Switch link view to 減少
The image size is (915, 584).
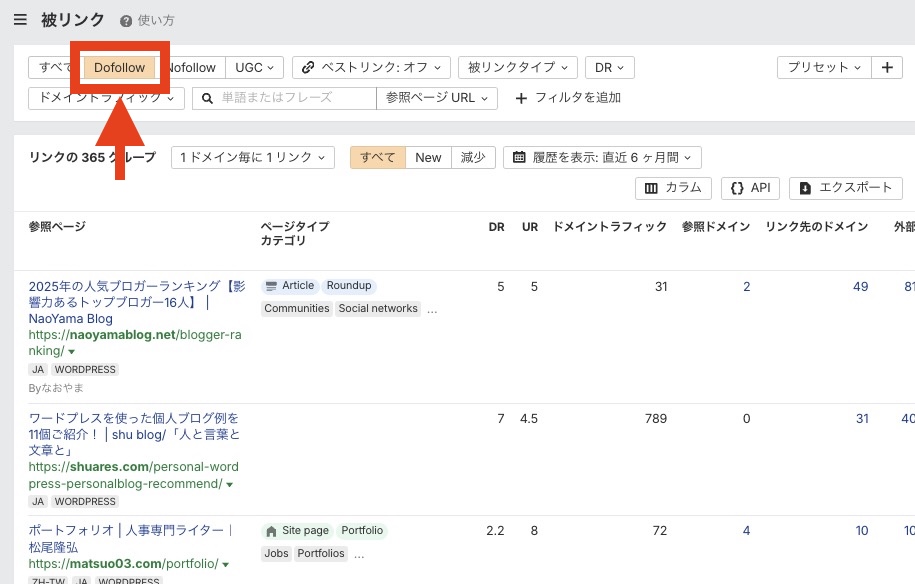[x=471, y=157]
